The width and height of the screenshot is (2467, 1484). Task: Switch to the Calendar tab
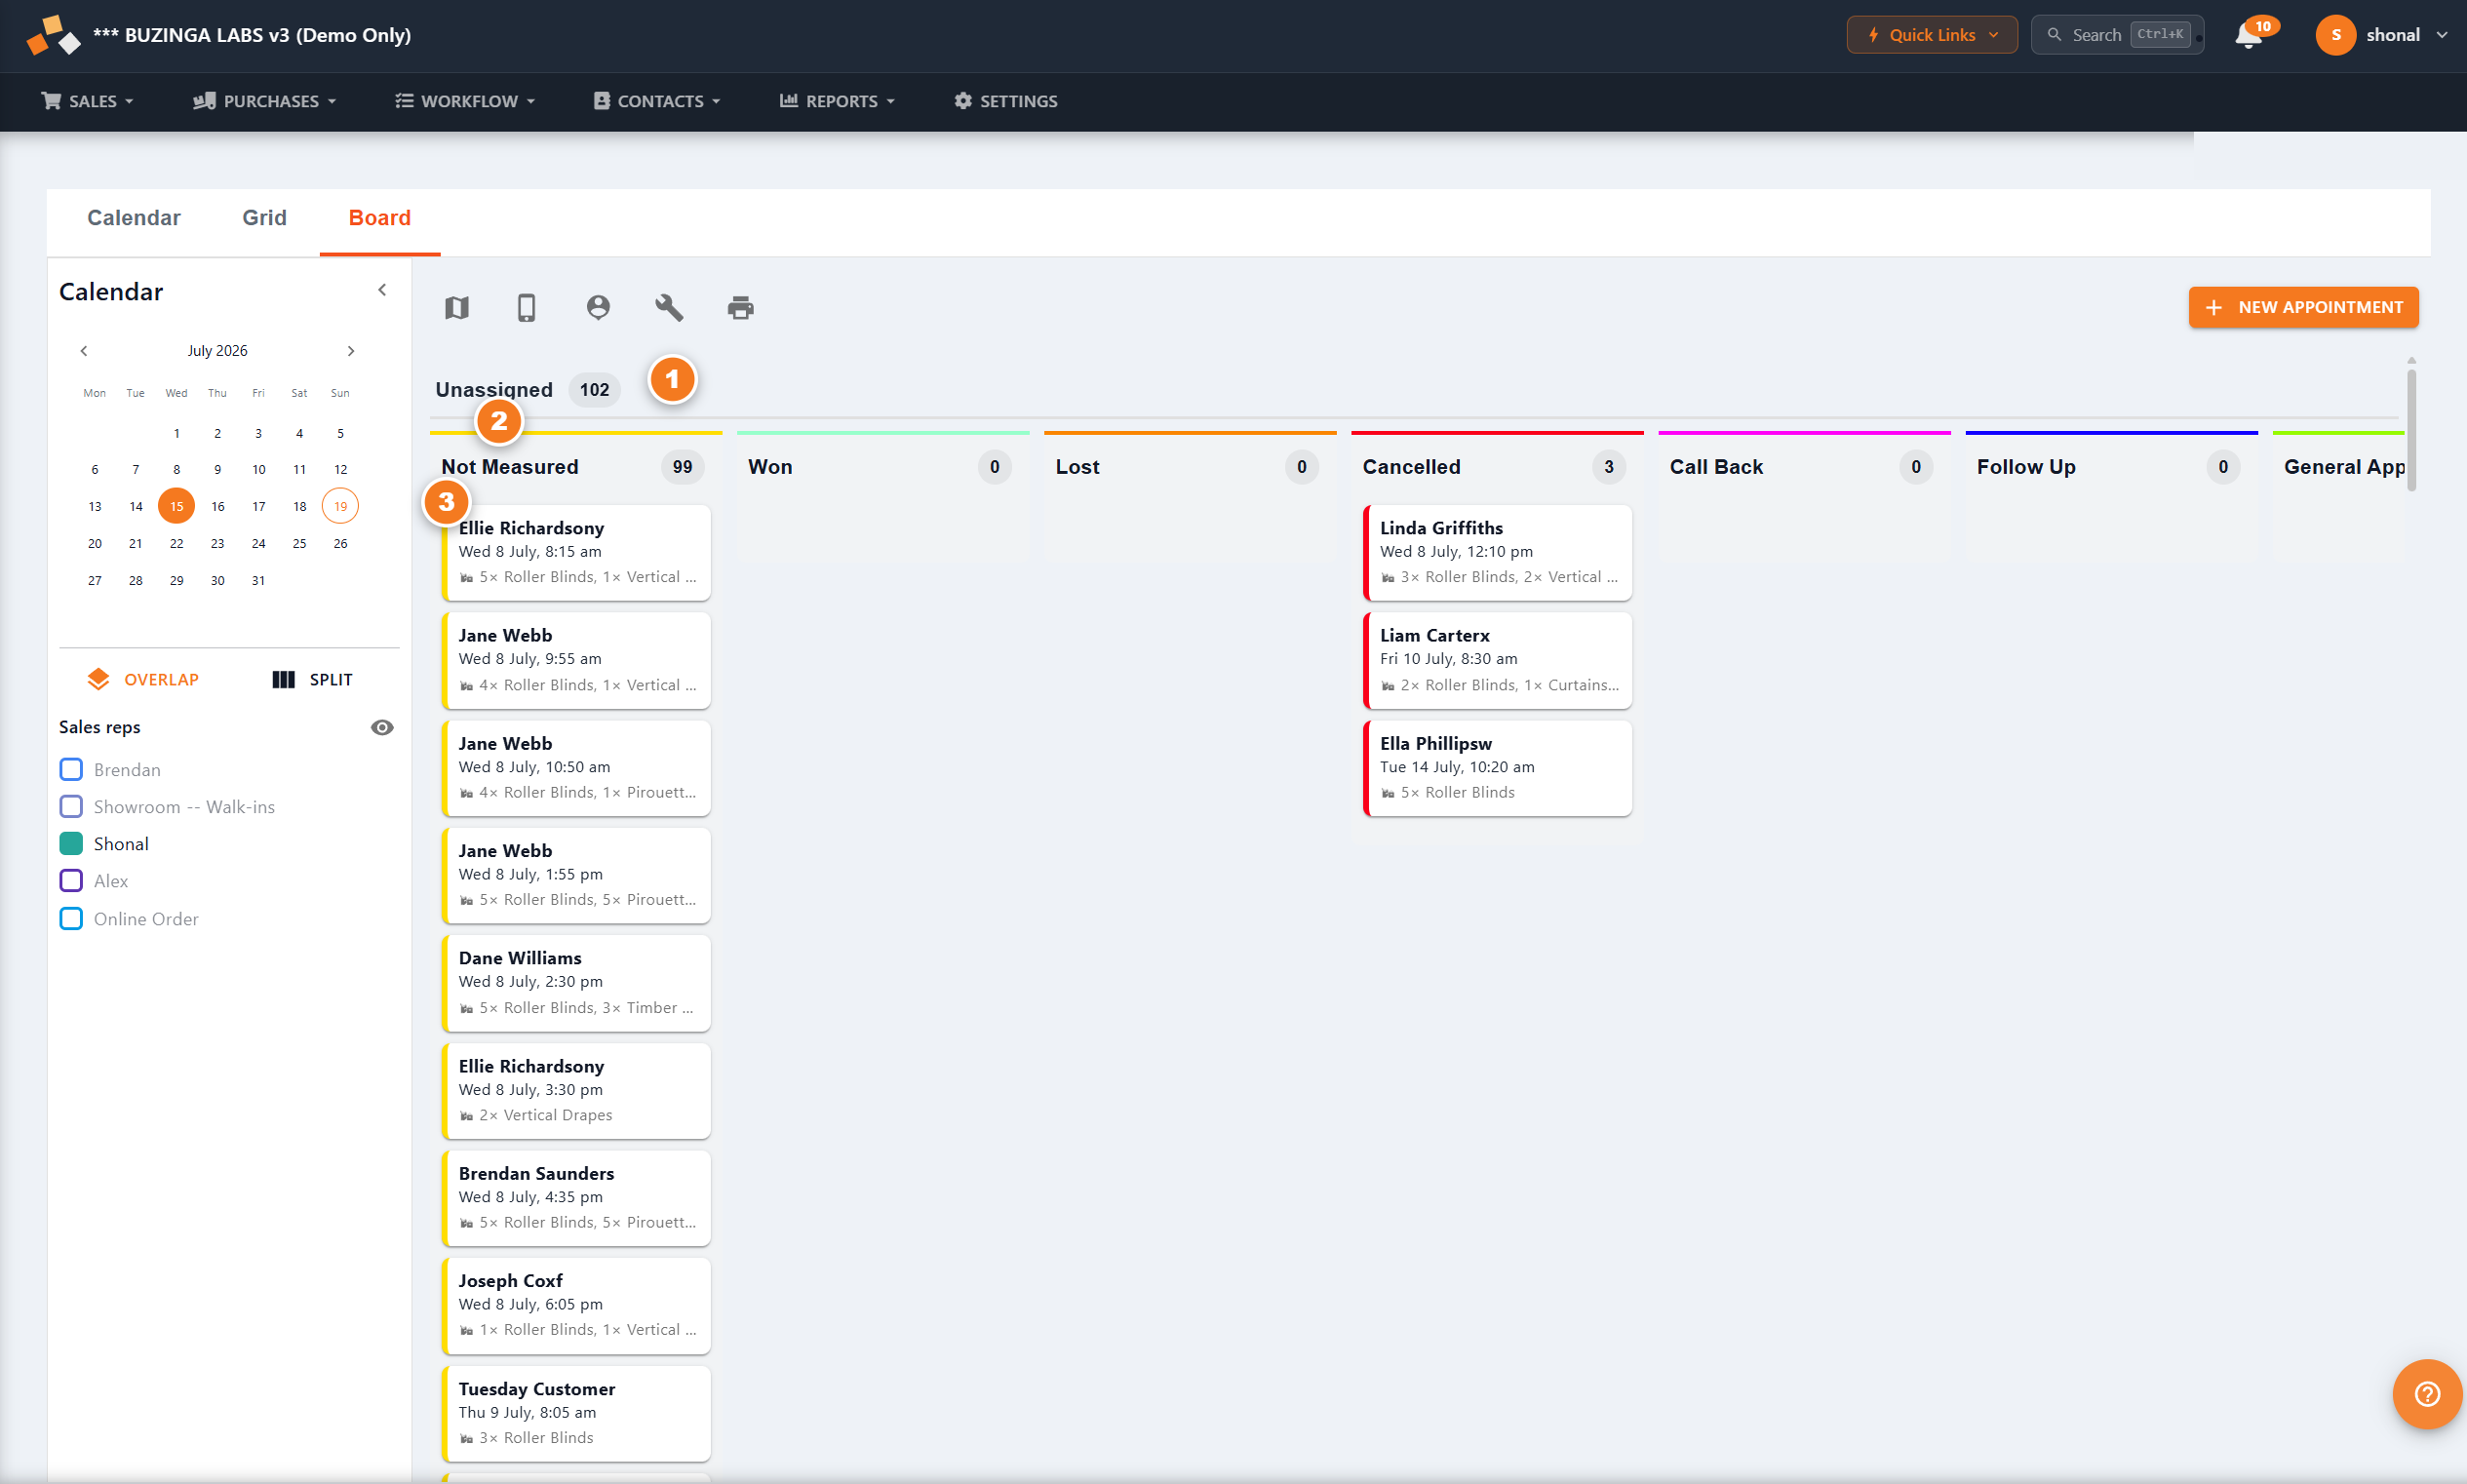point(134,218)
